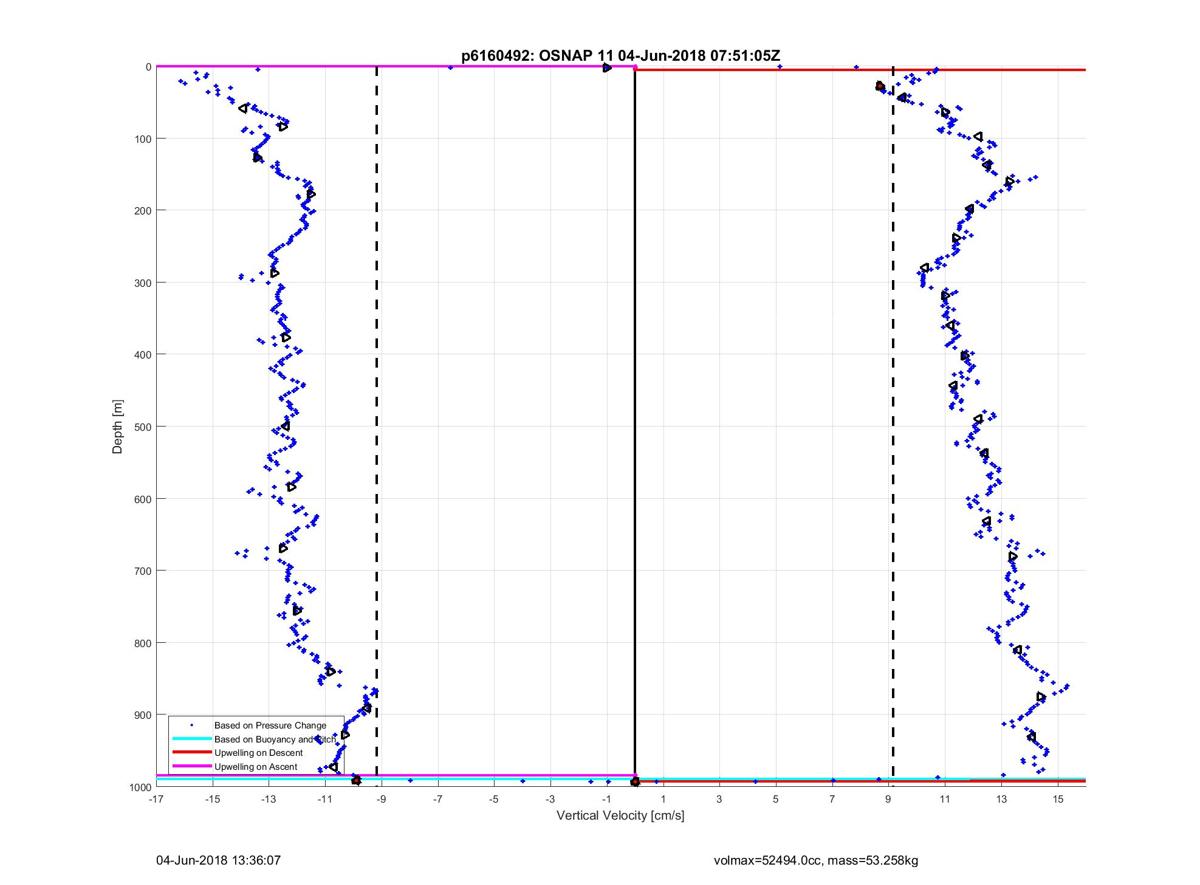Screen dimensions: 1200x885
Task: Click depth tick label "800"
Action: 142,643
